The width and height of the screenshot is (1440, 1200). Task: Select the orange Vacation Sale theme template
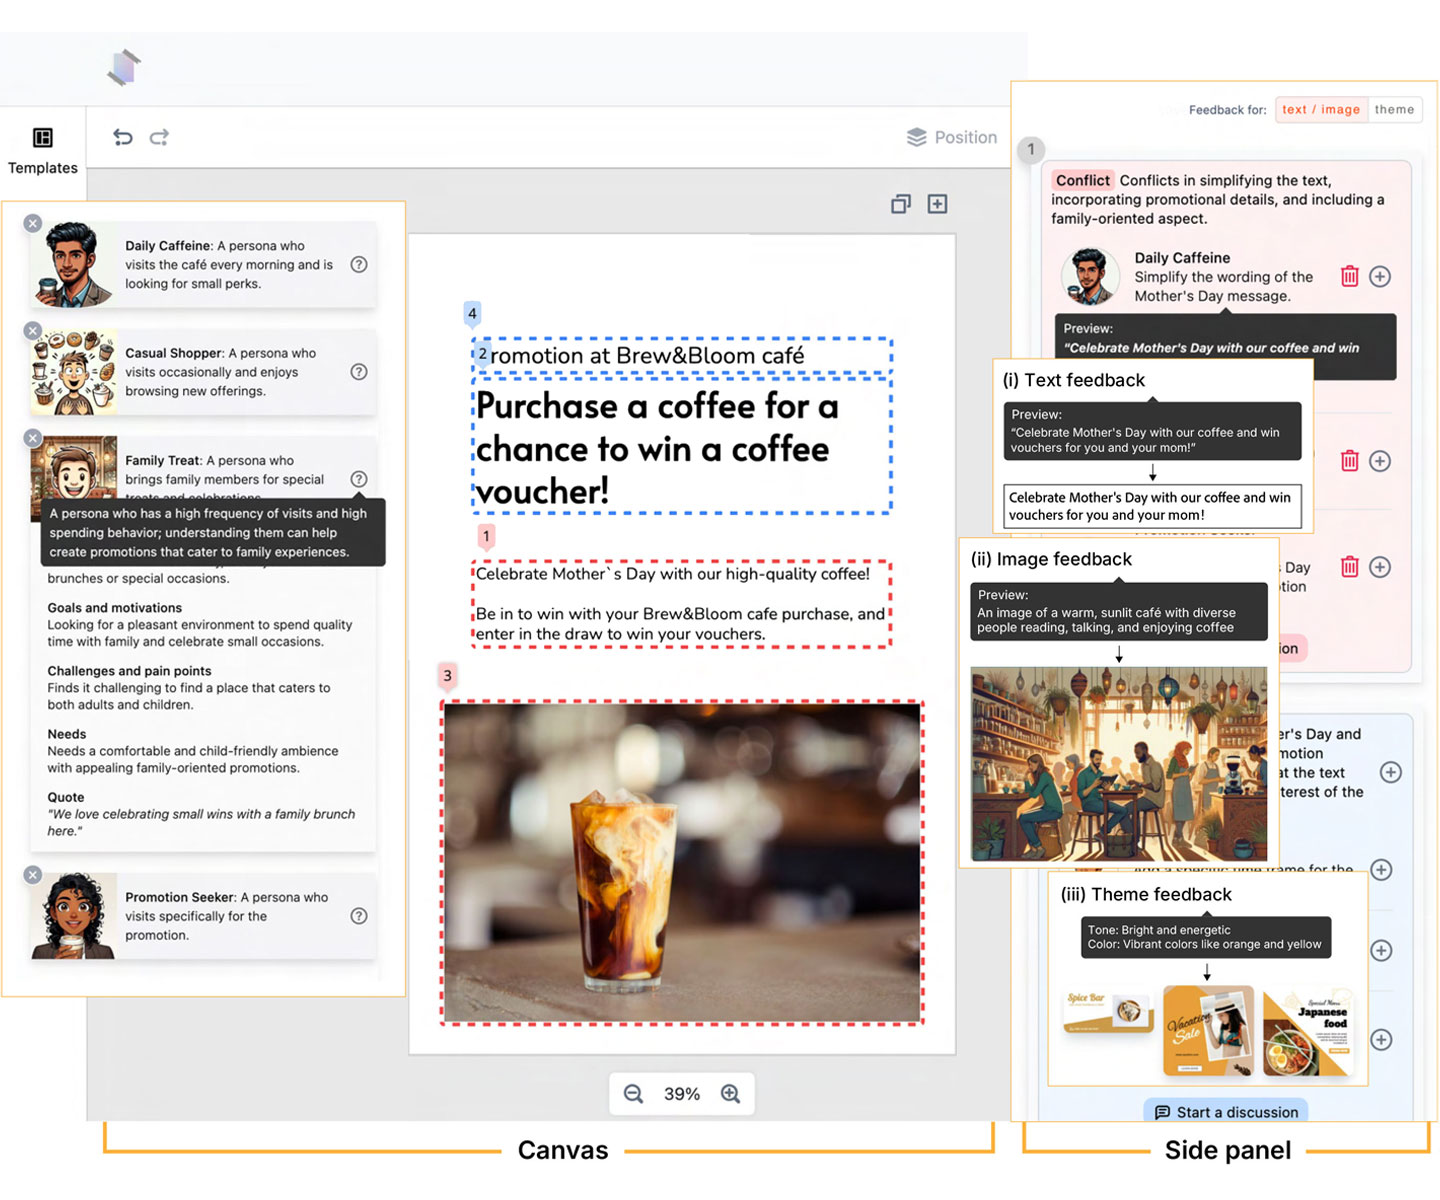pyautogui.click(x=1207, y=1030)
